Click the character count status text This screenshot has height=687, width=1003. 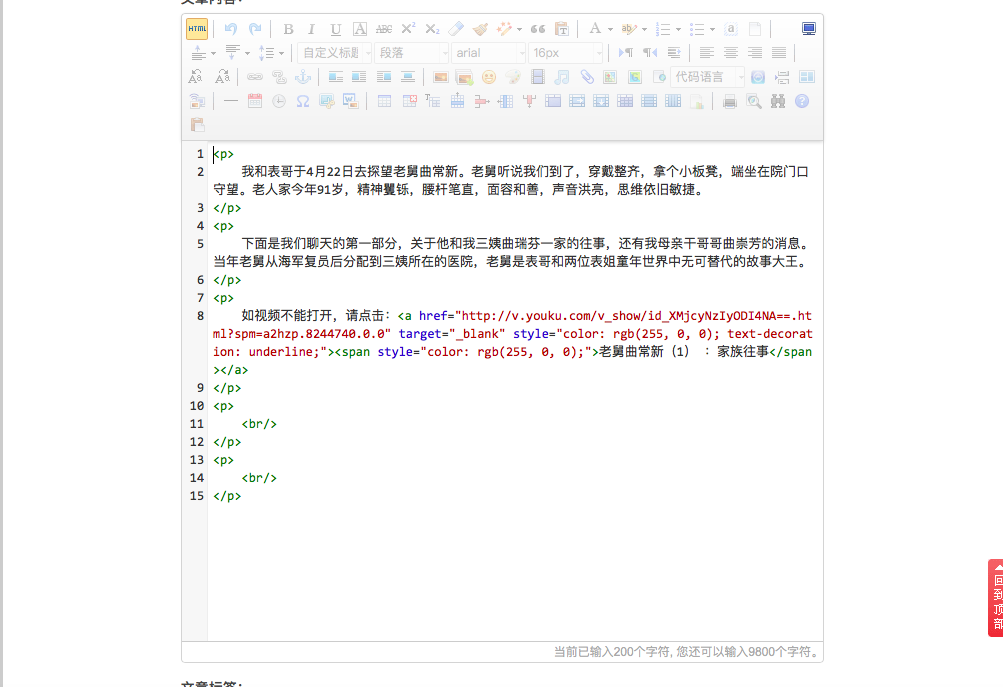[x=685, y=652]
